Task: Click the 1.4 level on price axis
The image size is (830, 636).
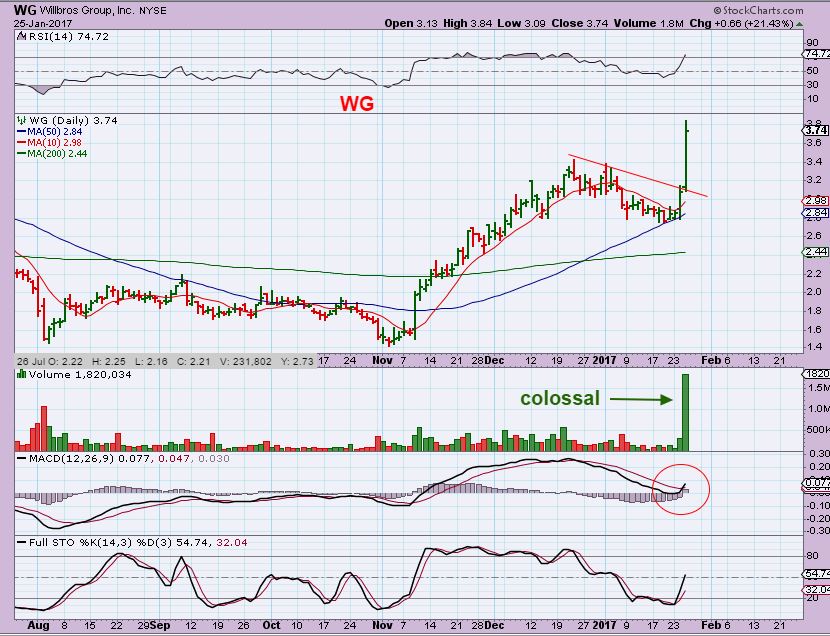Action: pos(814,347)
